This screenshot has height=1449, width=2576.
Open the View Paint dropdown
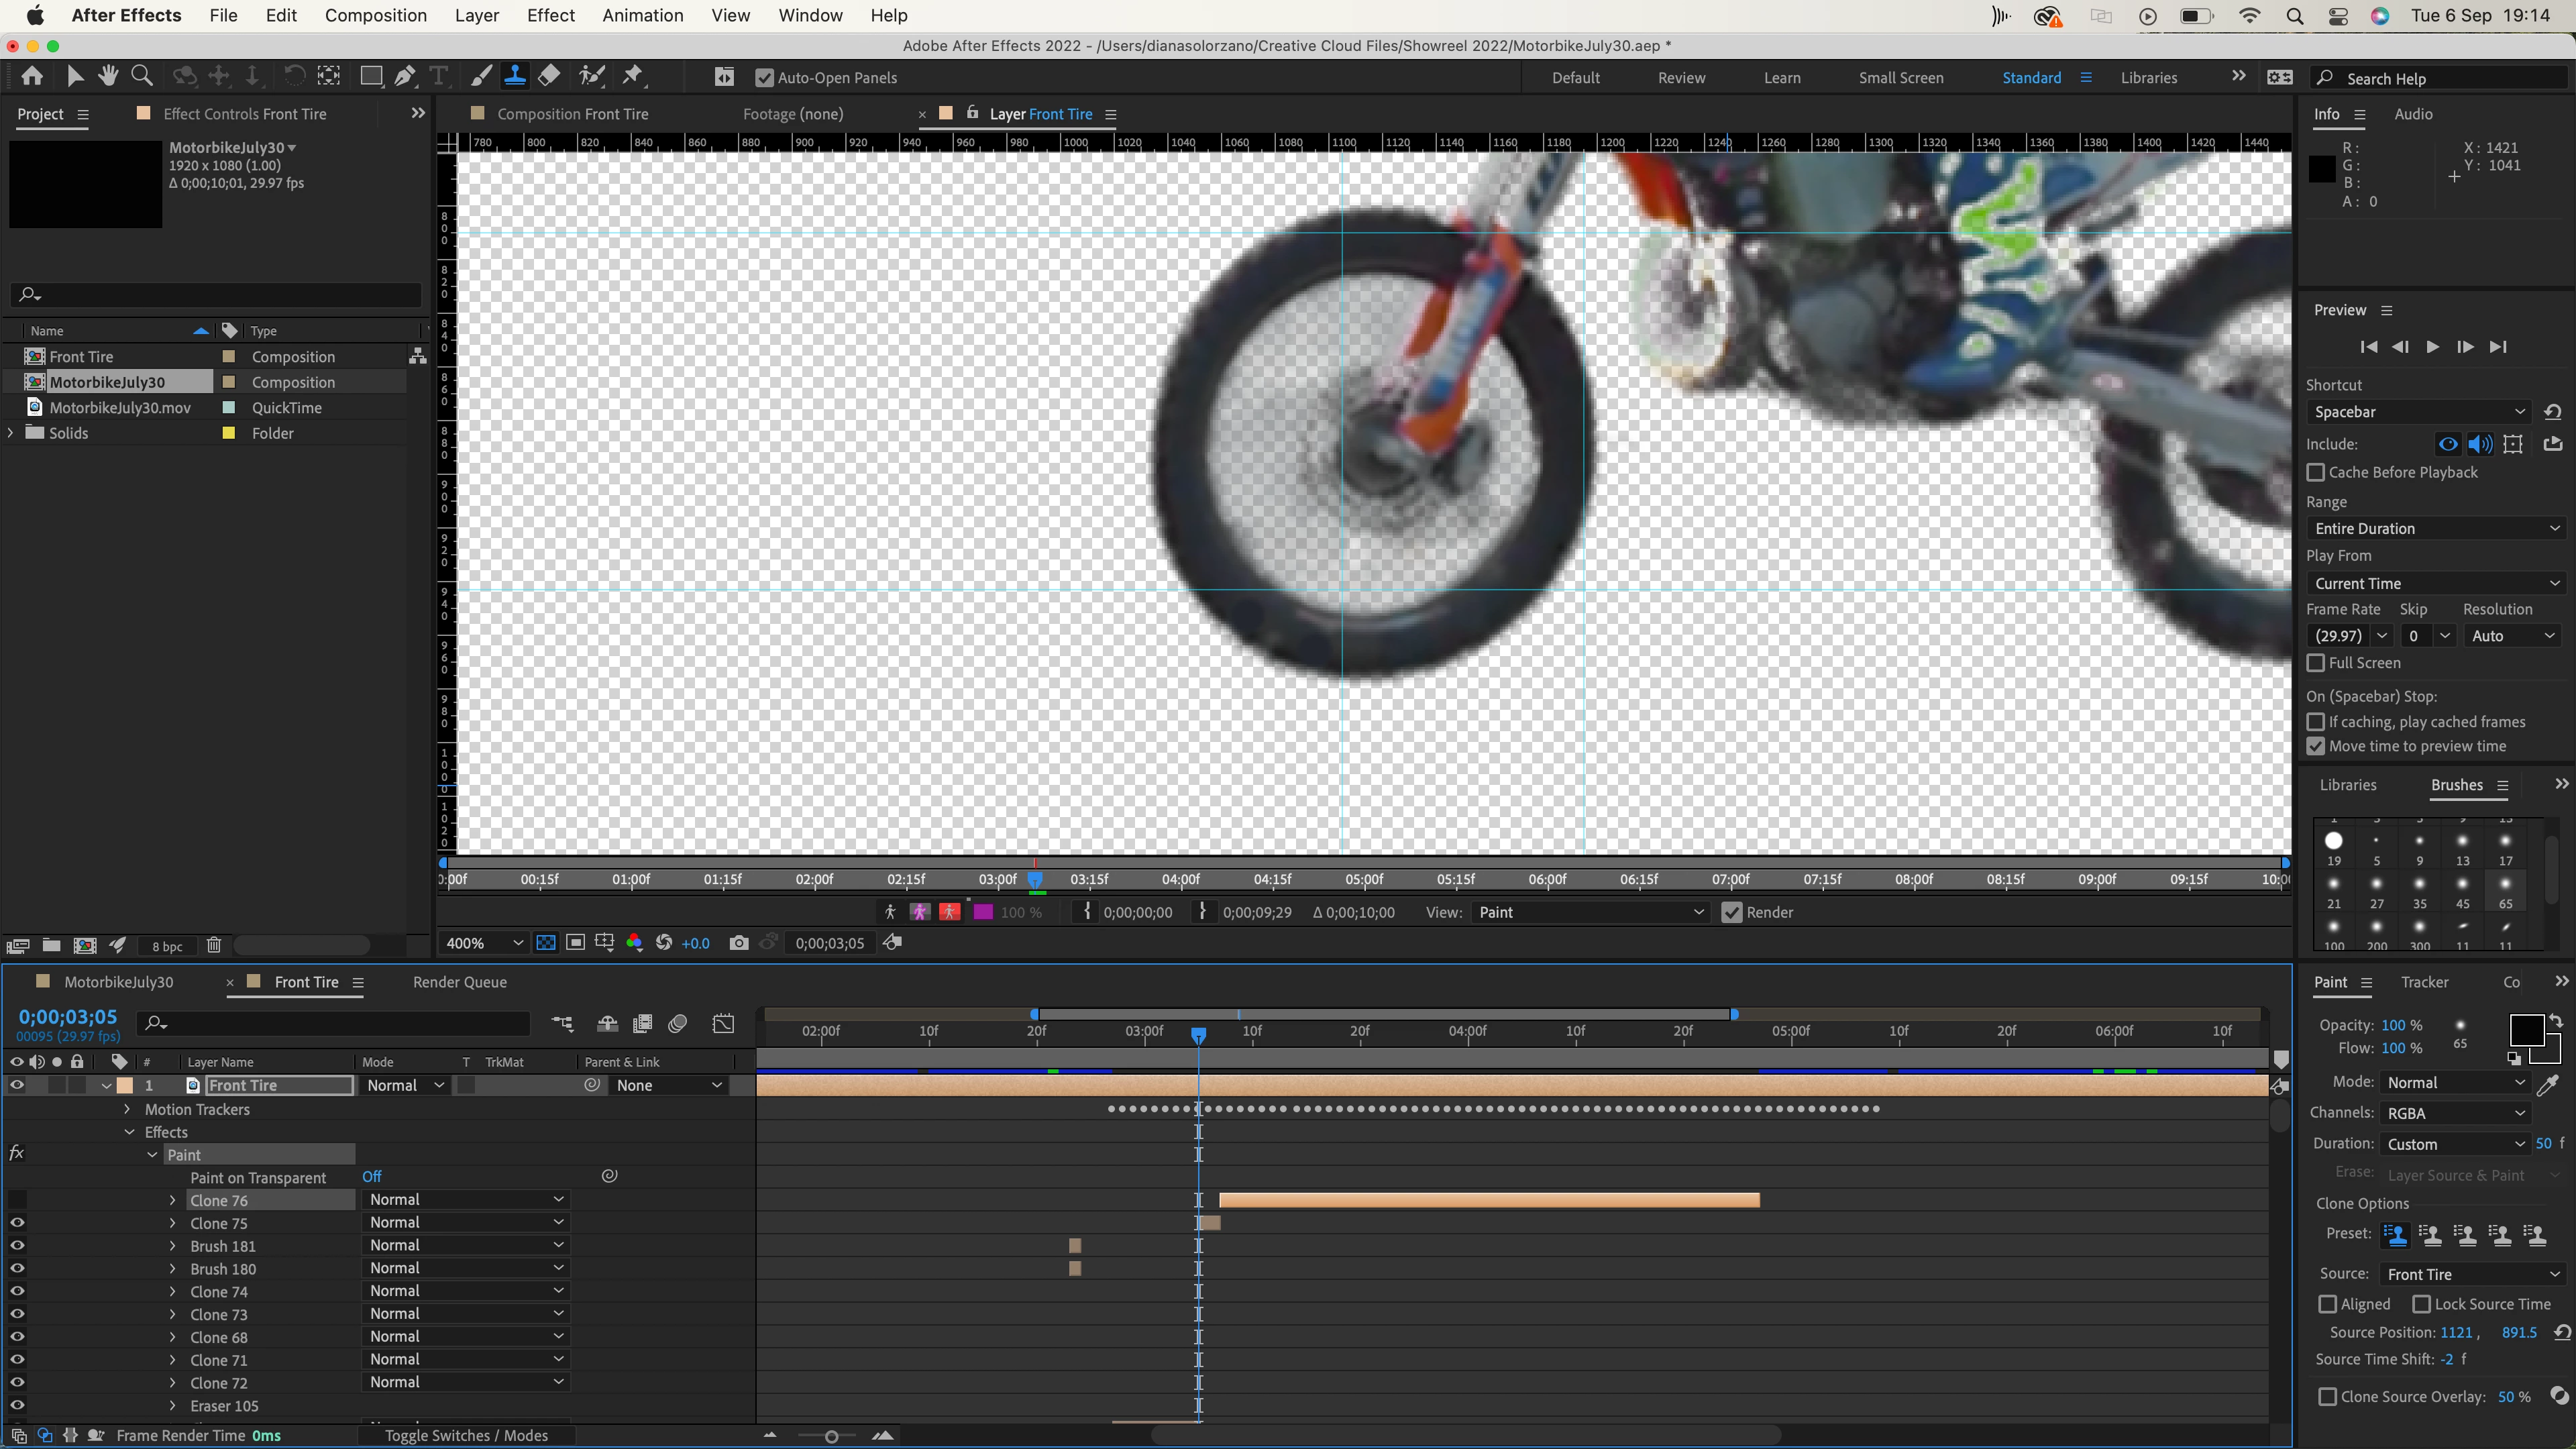coord(1589,912)
